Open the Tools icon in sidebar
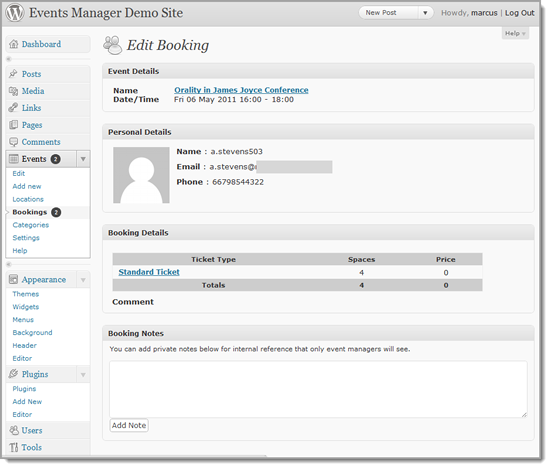Viewport: 546px width, 464px height. 14,447
